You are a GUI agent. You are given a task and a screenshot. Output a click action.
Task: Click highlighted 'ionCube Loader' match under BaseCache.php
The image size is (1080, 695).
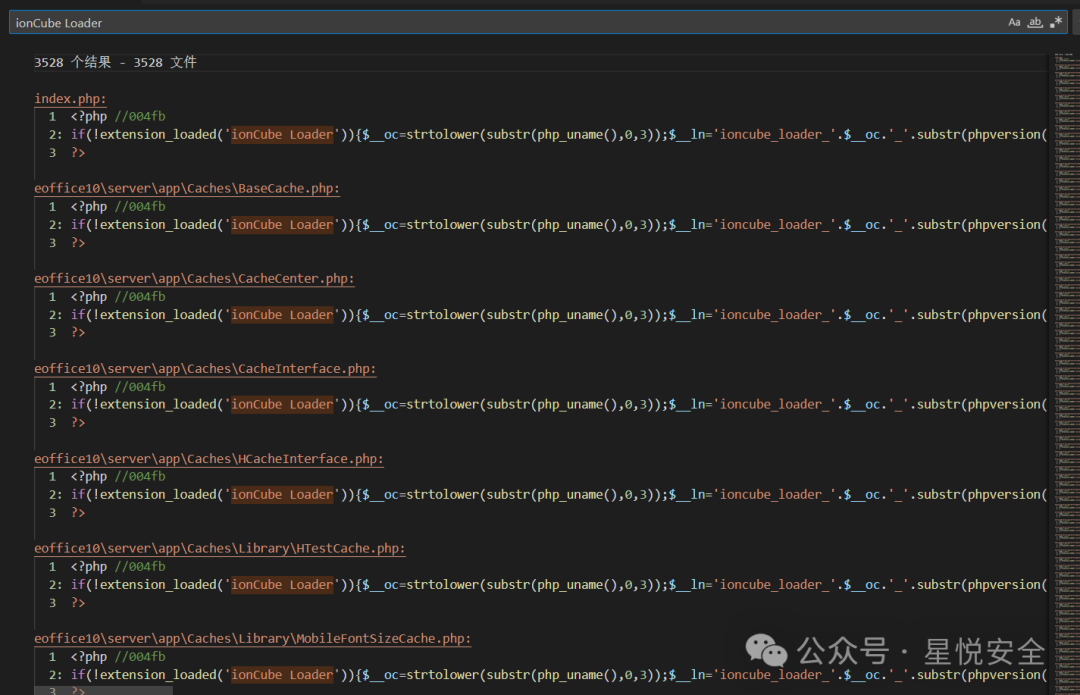tap(282, 225)
